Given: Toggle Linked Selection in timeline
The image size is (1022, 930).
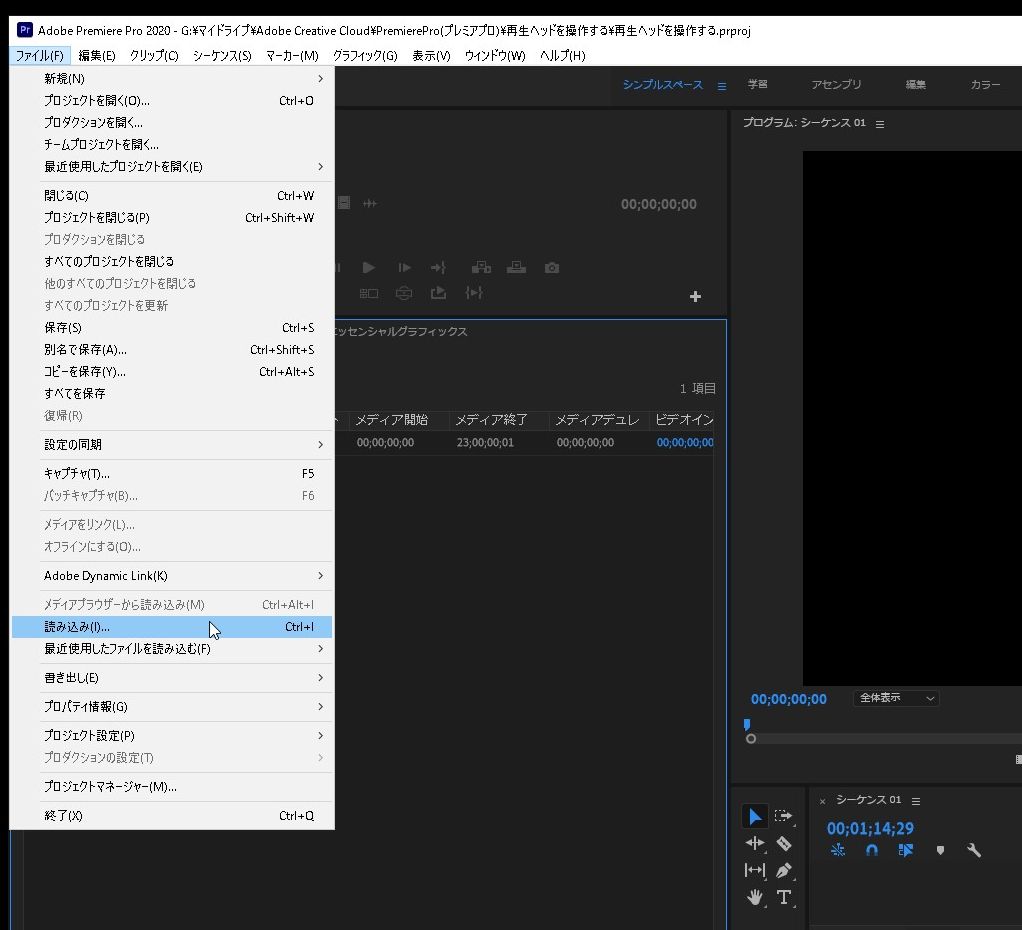Looking at the screenshot, I should click(x=906, y=851).
